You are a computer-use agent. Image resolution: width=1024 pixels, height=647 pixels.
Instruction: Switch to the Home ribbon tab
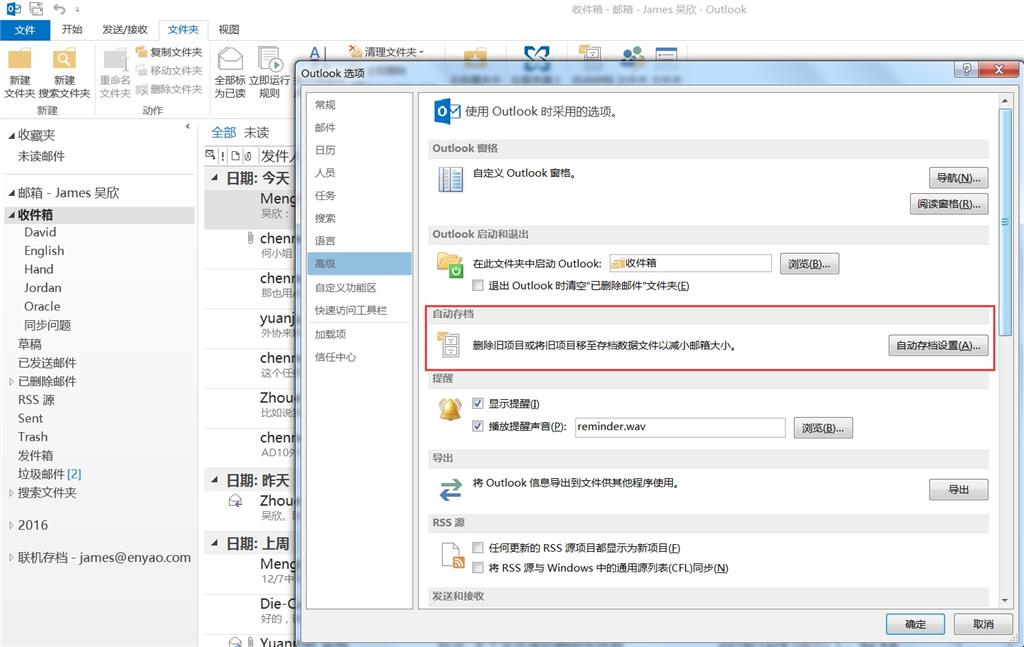72,29
